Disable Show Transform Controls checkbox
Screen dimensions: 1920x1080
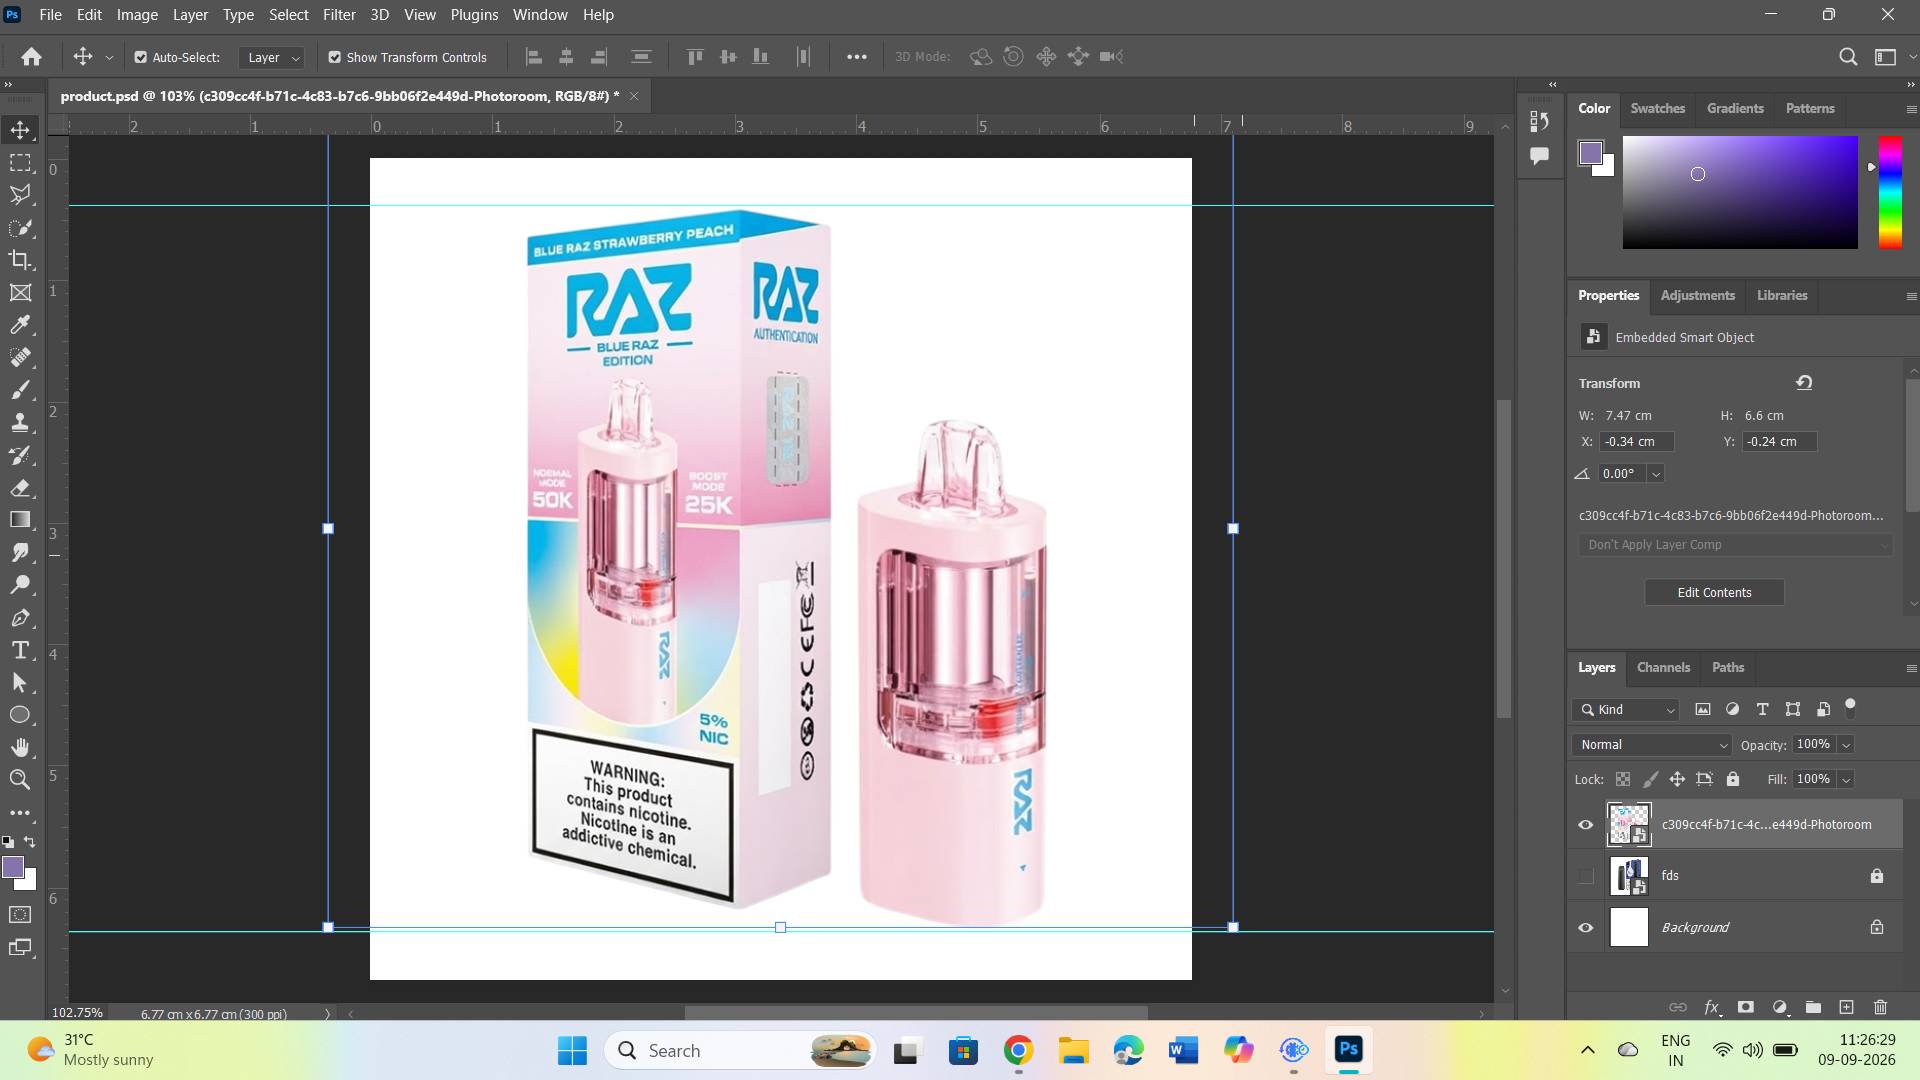point(335,57)
